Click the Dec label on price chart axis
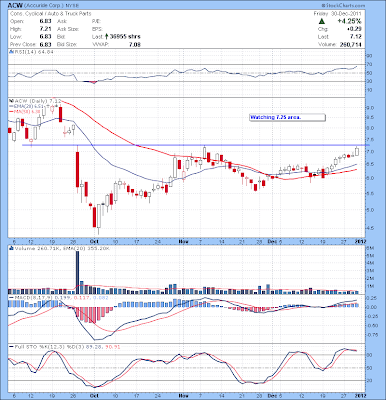This screenshot has width=386, height=400. 273,241
